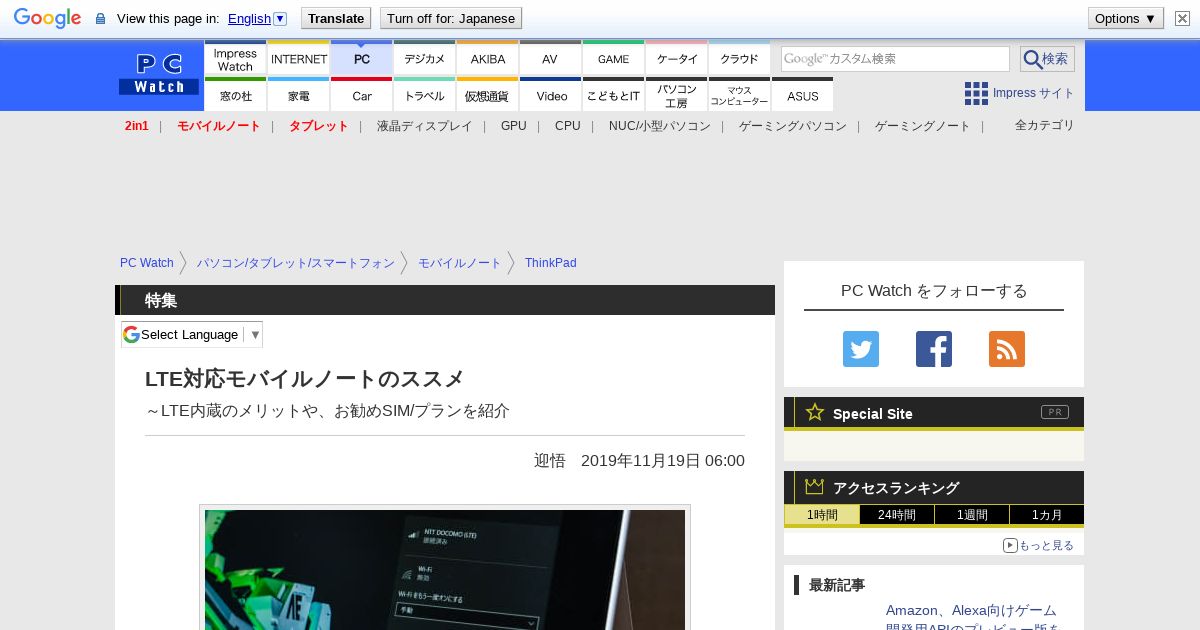Open the トラベル nav tab
Screen dimensions: 1200x630
tap(425, 95)
